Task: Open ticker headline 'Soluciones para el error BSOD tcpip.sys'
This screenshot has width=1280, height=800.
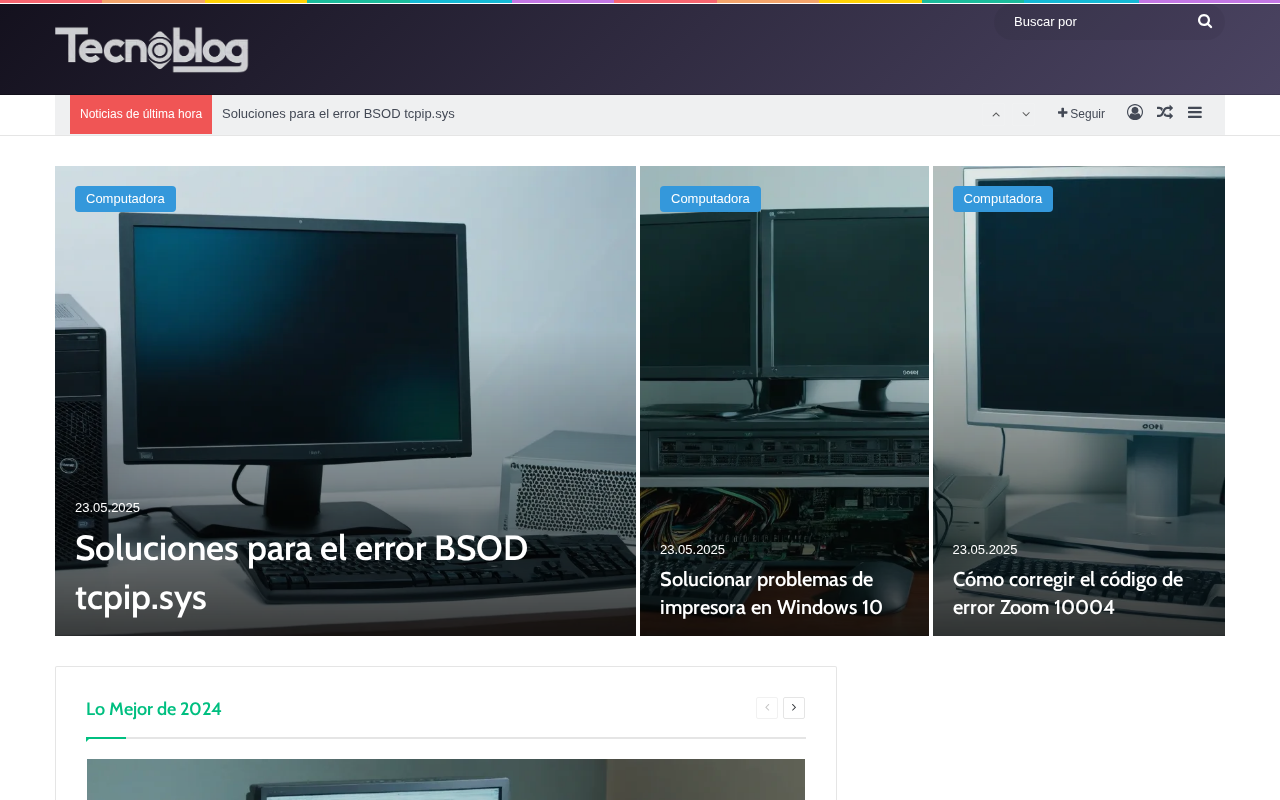Action: click(338, 114)
